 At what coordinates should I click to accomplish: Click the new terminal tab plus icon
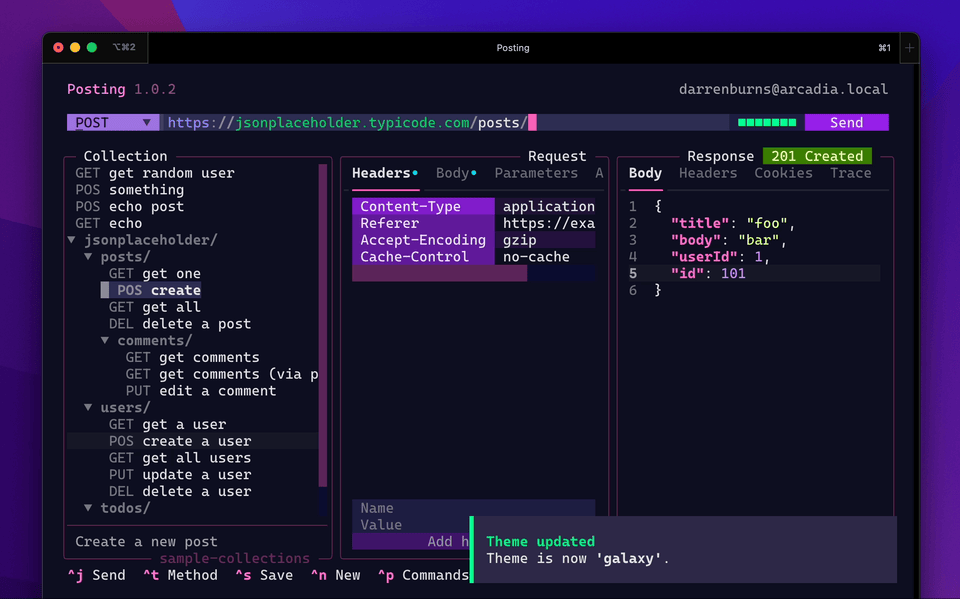pos(908,47)
